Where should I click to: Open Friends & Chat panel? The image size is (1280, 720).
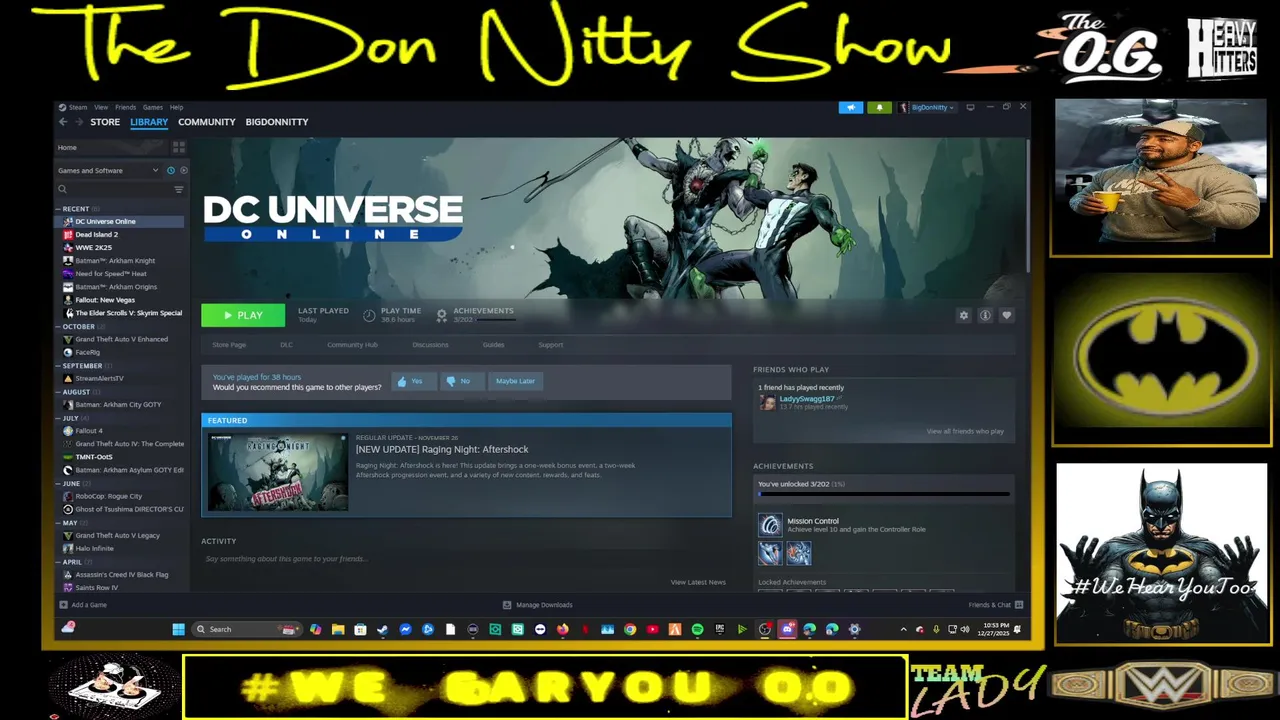click(995, 605)
